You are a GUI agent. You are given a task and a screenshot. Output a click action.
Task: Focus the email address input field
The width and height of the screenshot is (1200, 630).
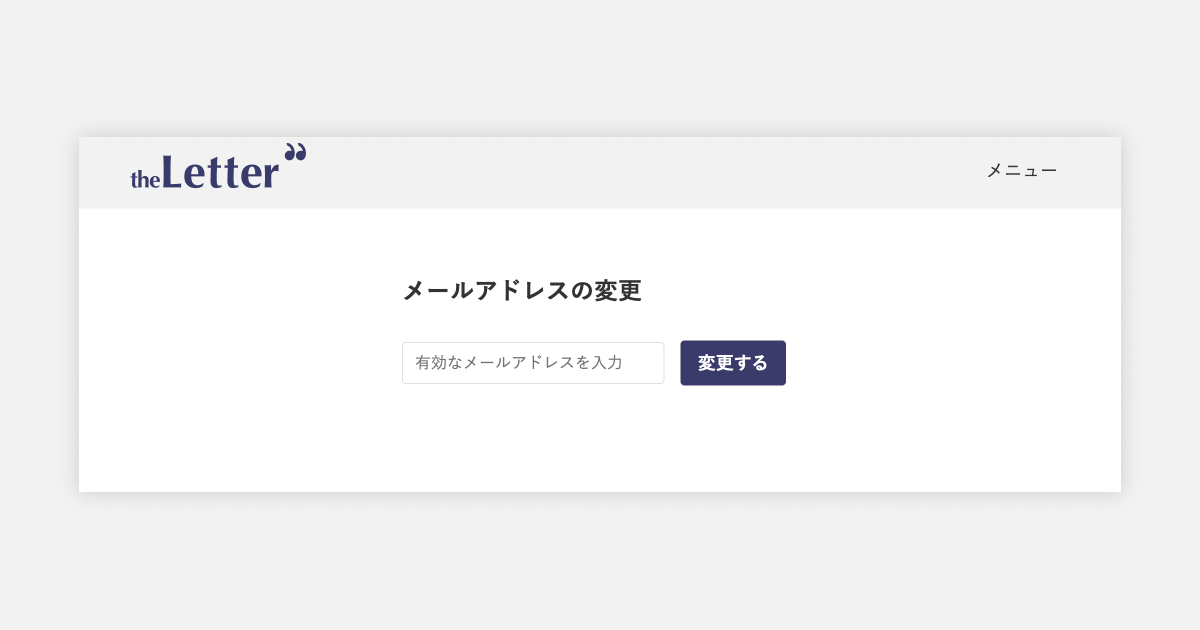[x=533, y=363]
